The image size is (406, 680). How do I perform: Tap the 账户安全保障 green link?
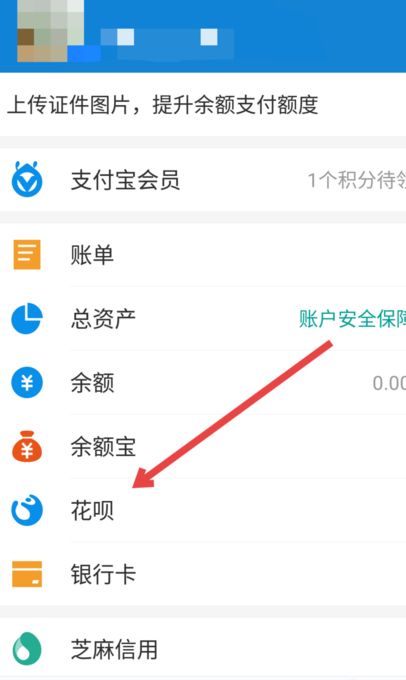point(352,319)
